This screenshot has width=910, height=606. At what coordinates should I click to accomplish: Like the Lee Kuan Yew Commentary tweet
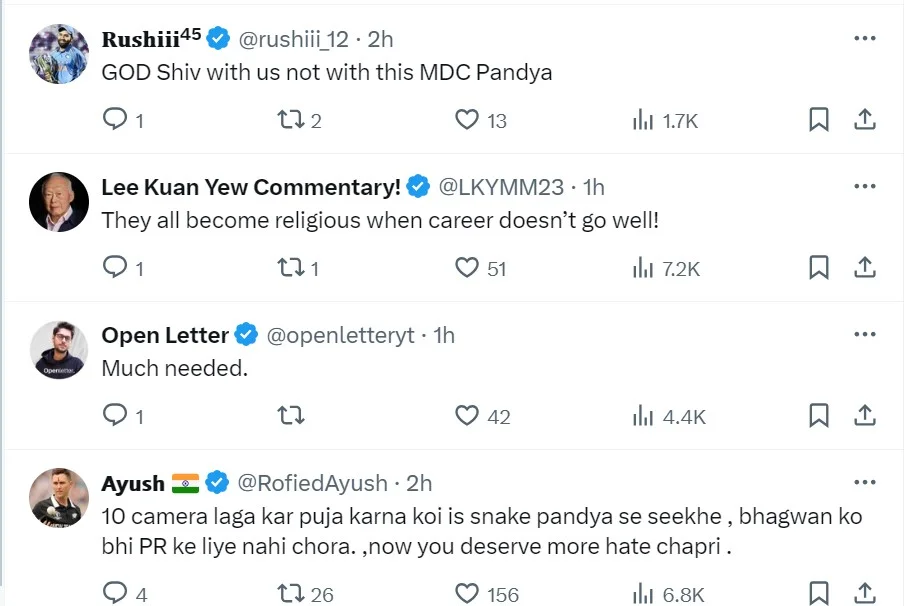[x=467, y=268]
